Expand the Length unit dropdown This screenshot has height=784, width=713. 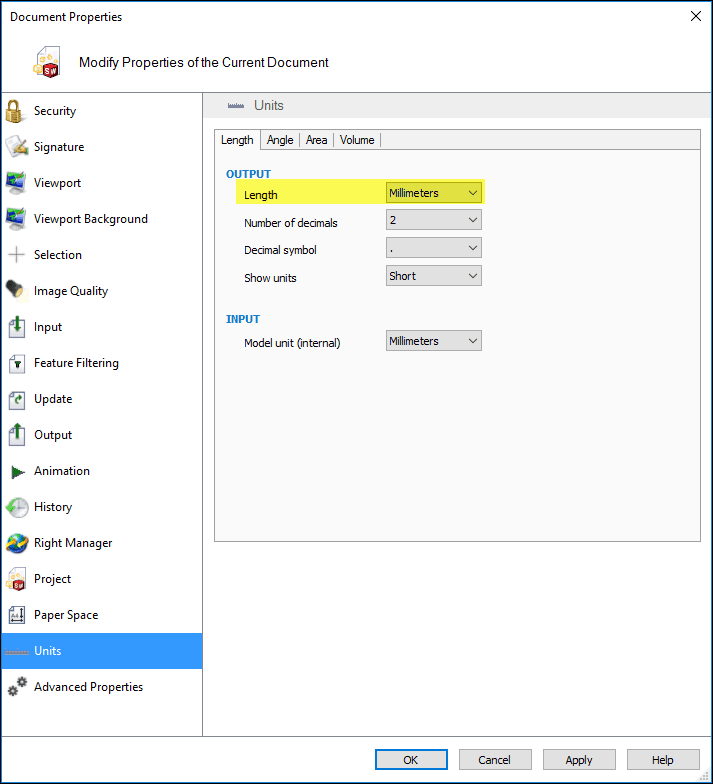434,193
